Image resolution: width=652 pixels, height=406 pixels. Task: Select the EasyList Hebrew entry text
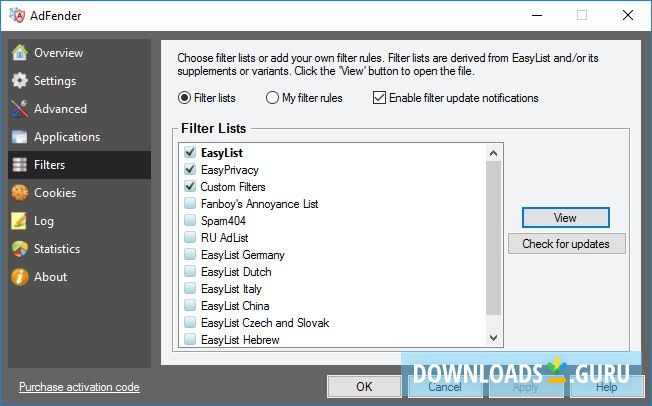click(x=240, y=340)
